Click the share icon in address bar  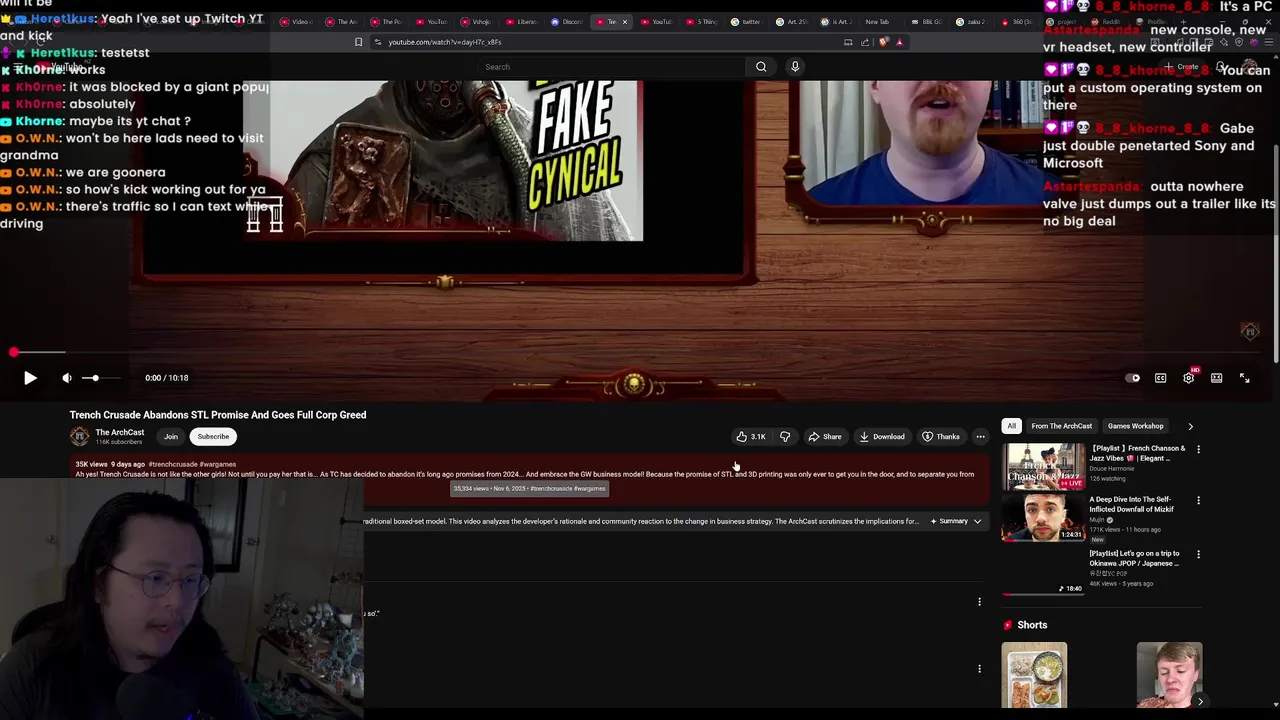coord(865,42)
